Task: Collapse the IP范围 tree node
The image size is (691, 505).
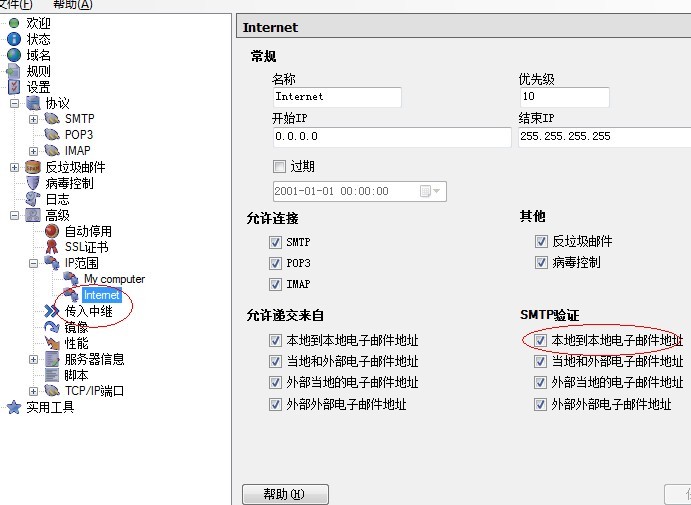Action: click(x=33, y=264)
